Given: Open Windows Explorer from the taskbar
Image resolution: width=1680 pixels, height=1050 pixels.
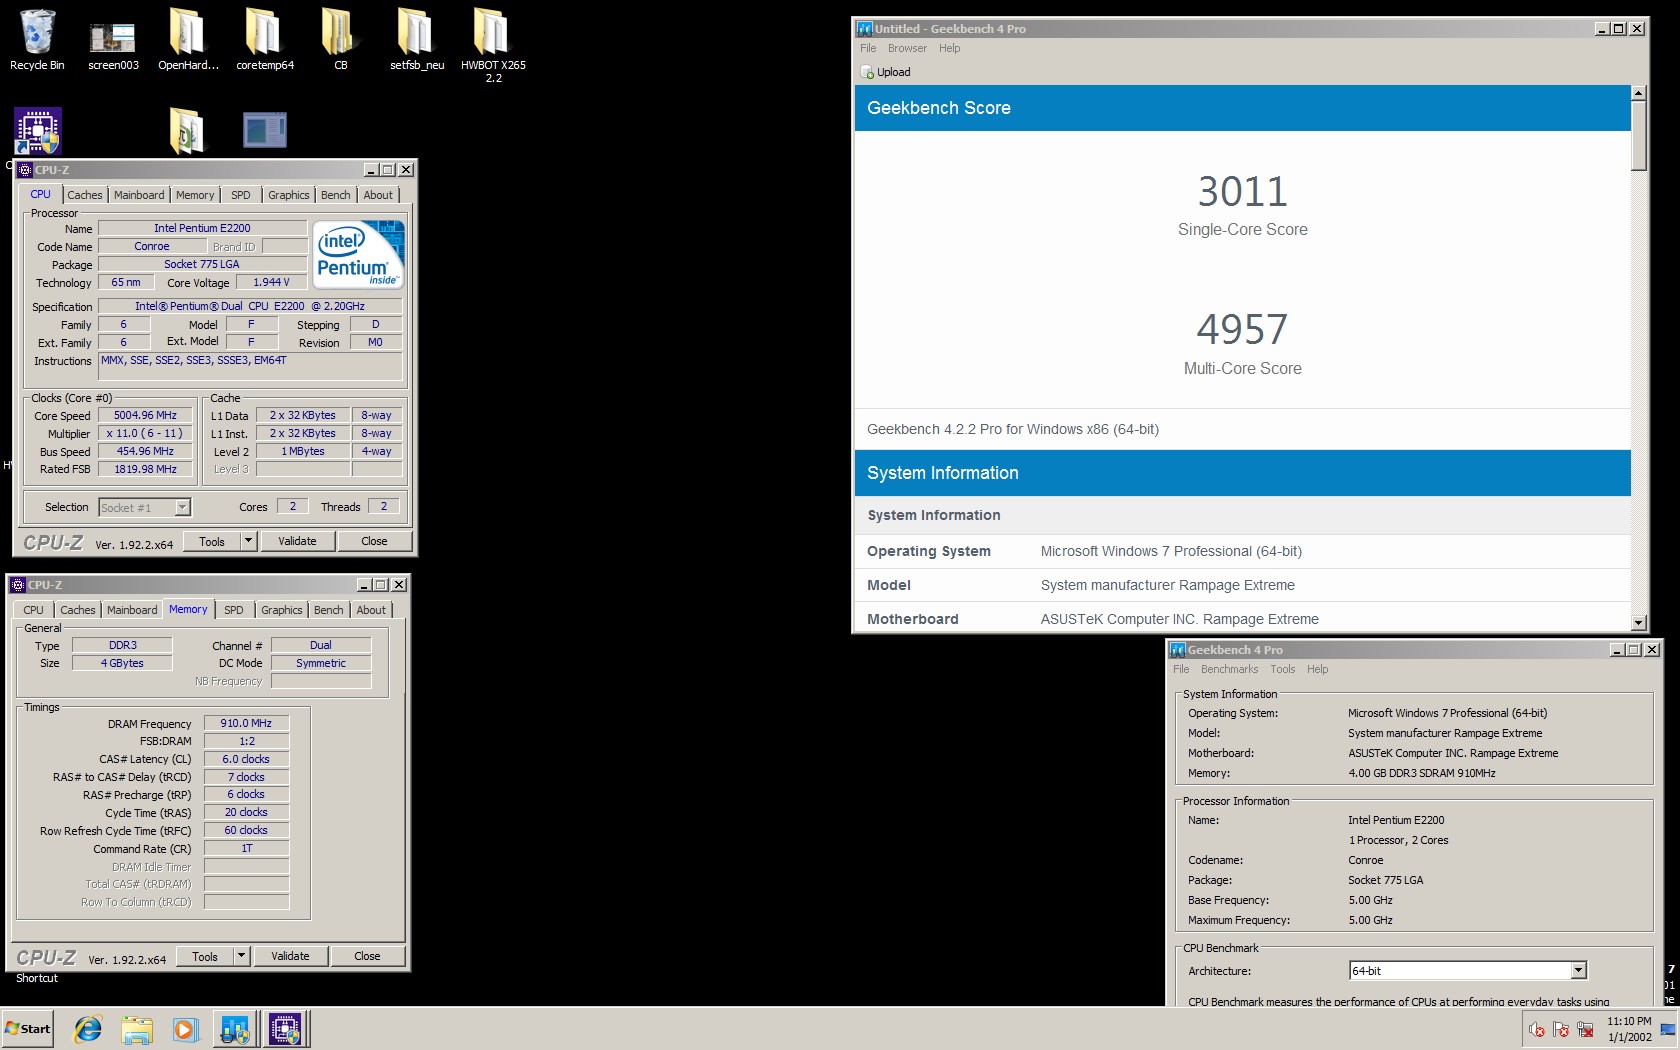Looking at the screenshot, I should pyautogui.click(x=136, y=1029).
